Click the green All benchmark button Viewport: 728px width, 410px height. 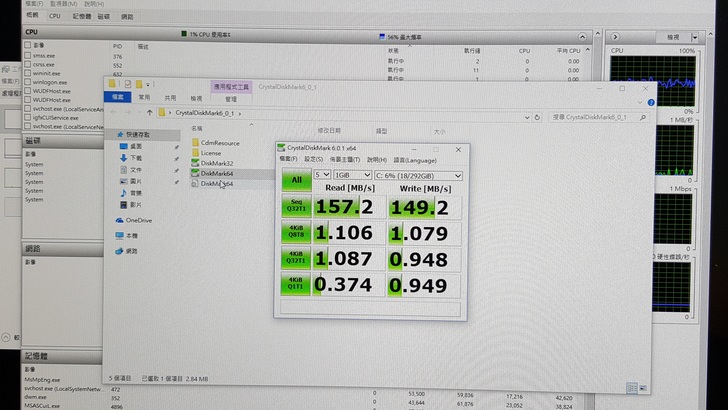pyautogui.click(x=295, y=181)
